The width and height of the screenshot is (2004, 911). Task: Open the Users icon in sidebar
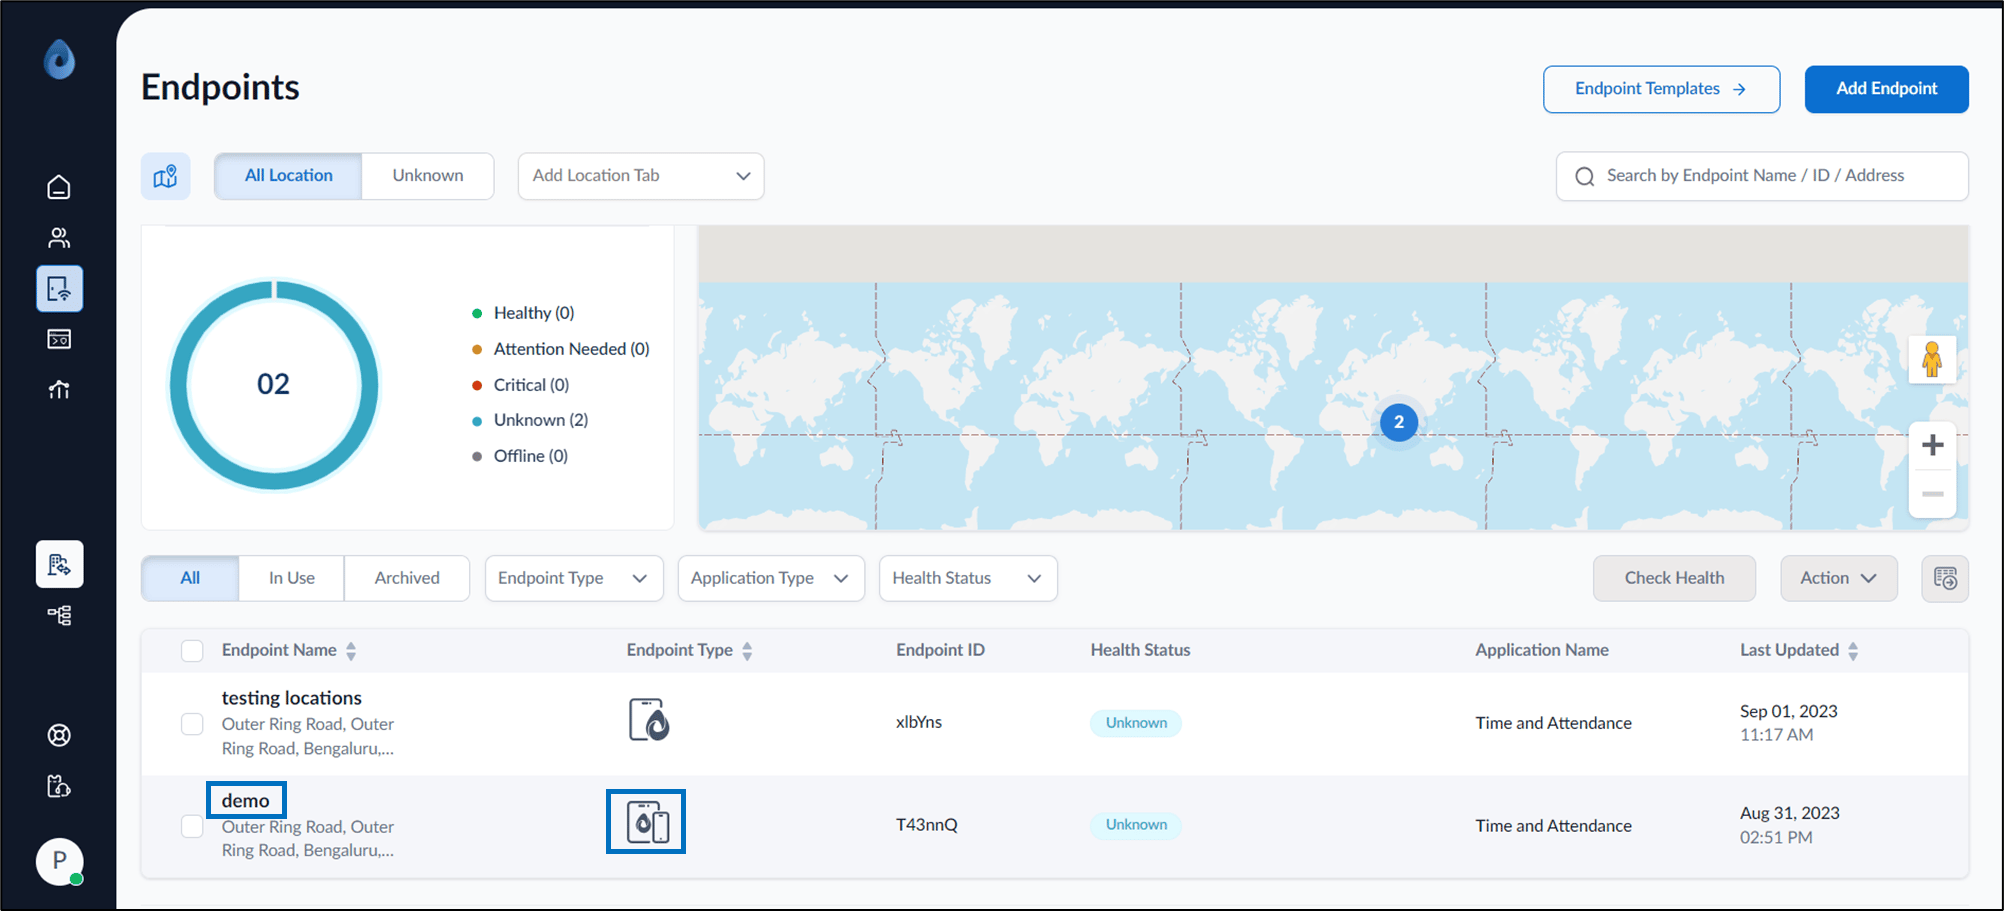59,238
